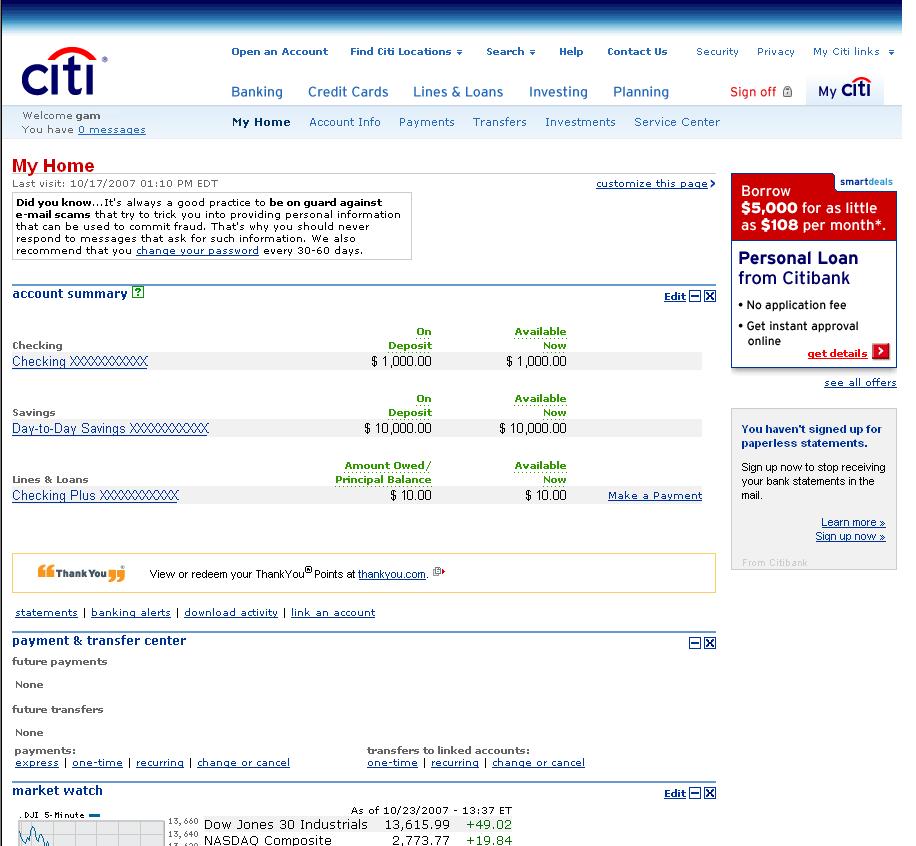
Task: Click the Sign off lock icon
Action: (787, 92)
